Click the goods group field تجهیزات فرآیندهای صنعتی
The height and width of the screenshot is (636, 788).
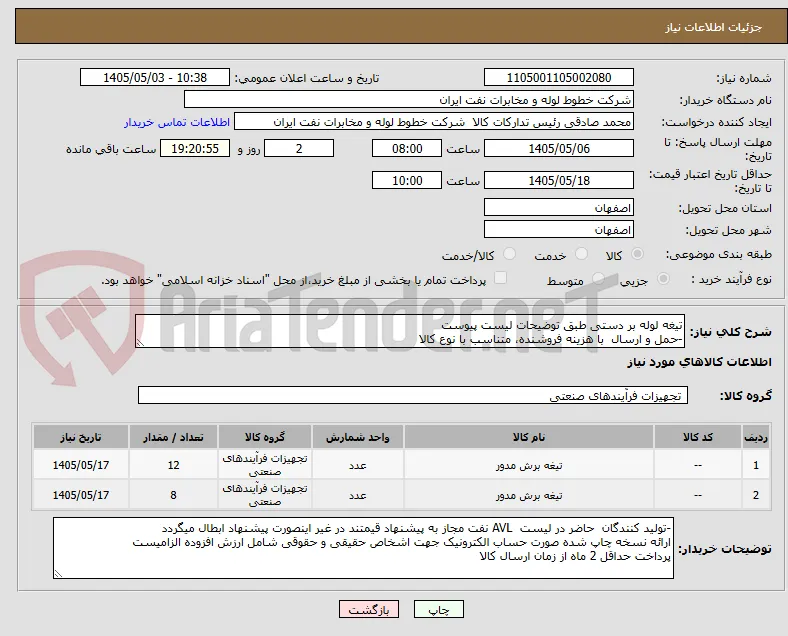pyautogui.click(x=413, y=395)
